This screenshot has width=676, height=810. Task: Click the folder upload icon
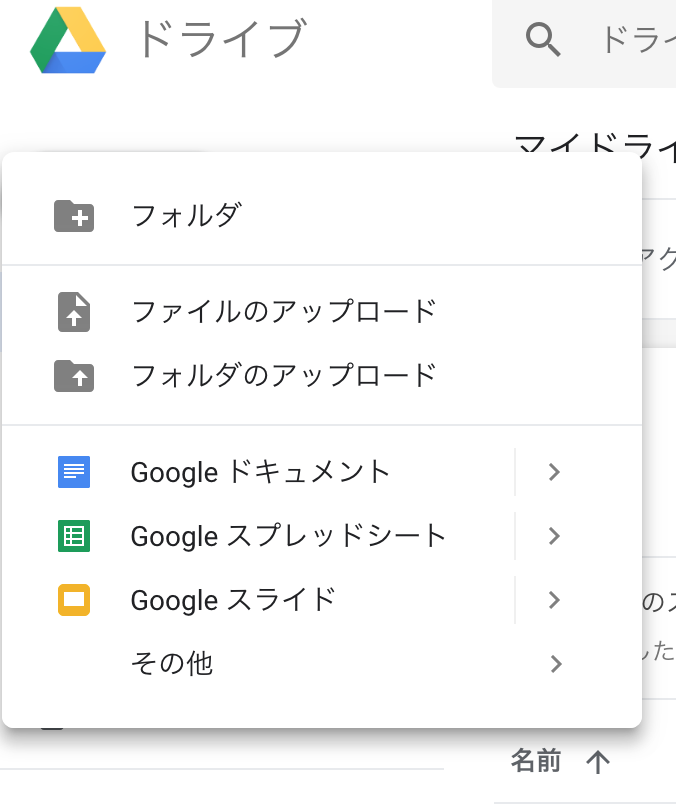coord(74,376)
